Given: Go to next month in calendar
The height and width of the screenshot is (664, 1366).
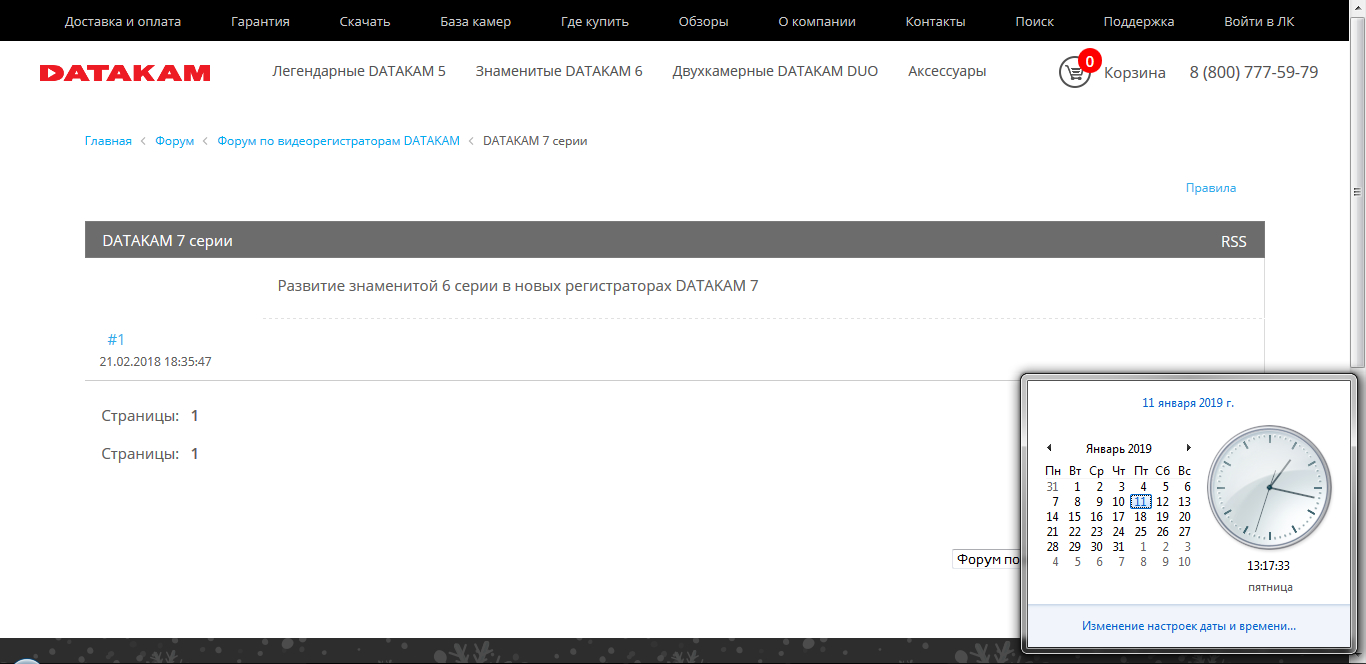Looking at the screenshot, I should pos(1188,448).
